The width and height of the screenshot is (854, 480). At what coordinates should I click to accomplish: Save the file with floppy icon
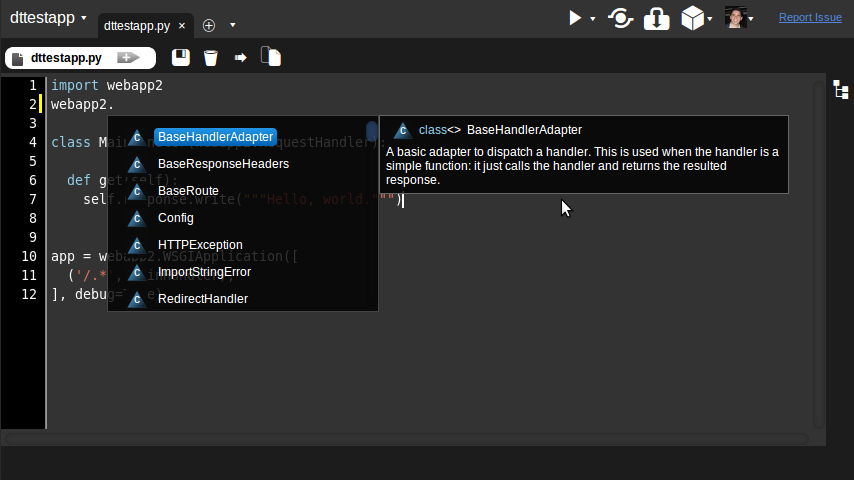pos(181,57)
